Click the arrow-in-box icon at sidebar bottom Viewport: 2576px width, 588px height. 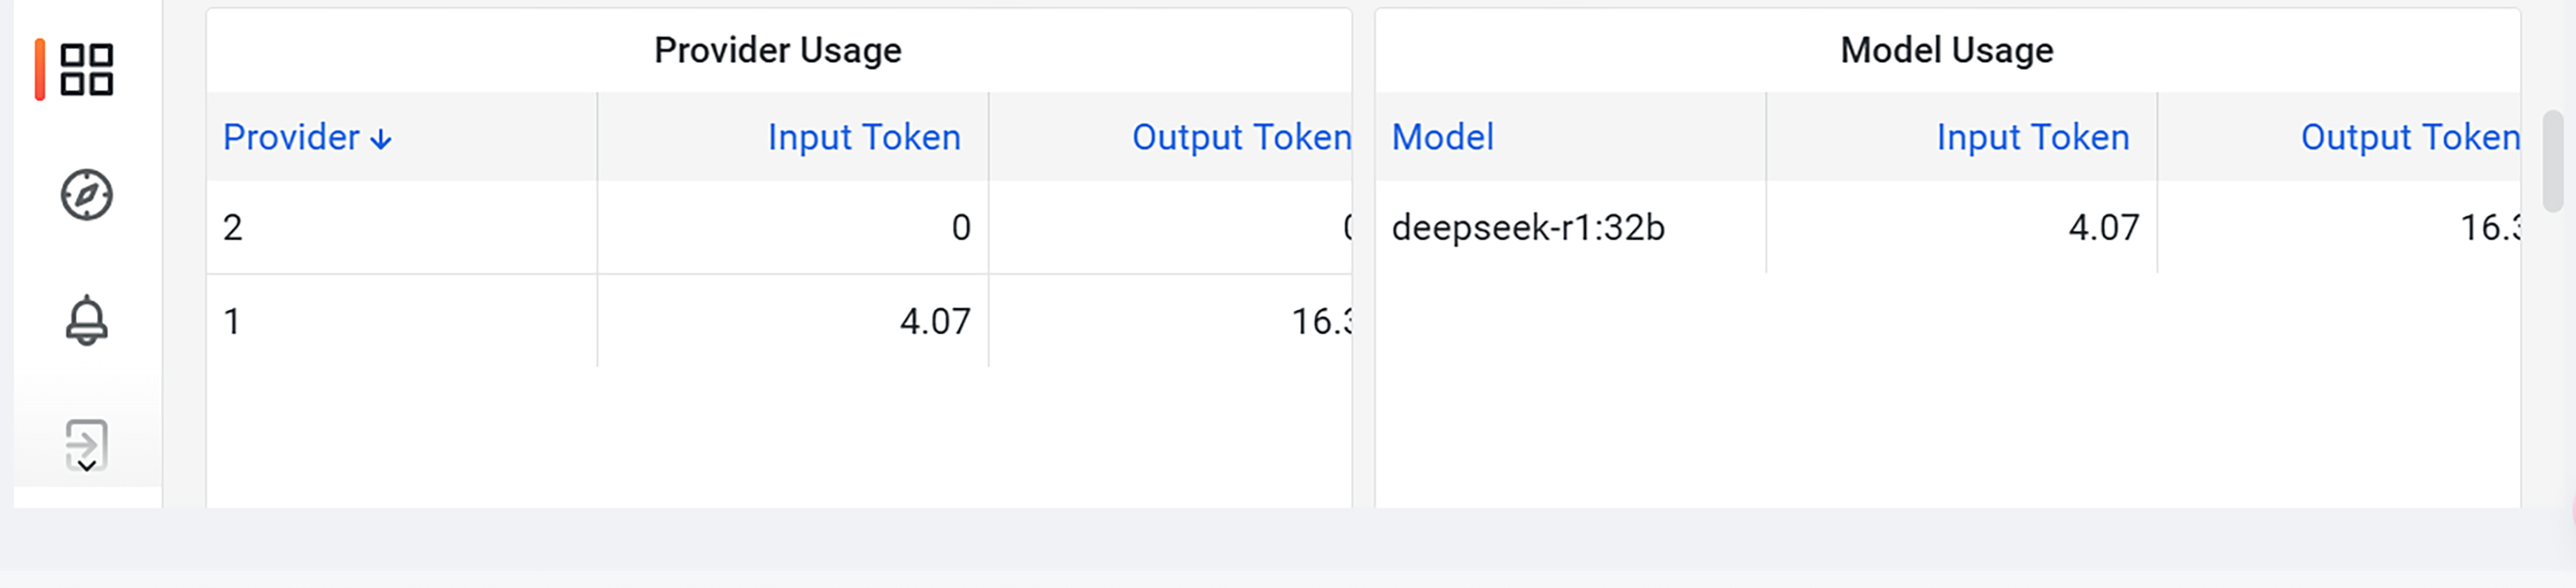(87, 445)
